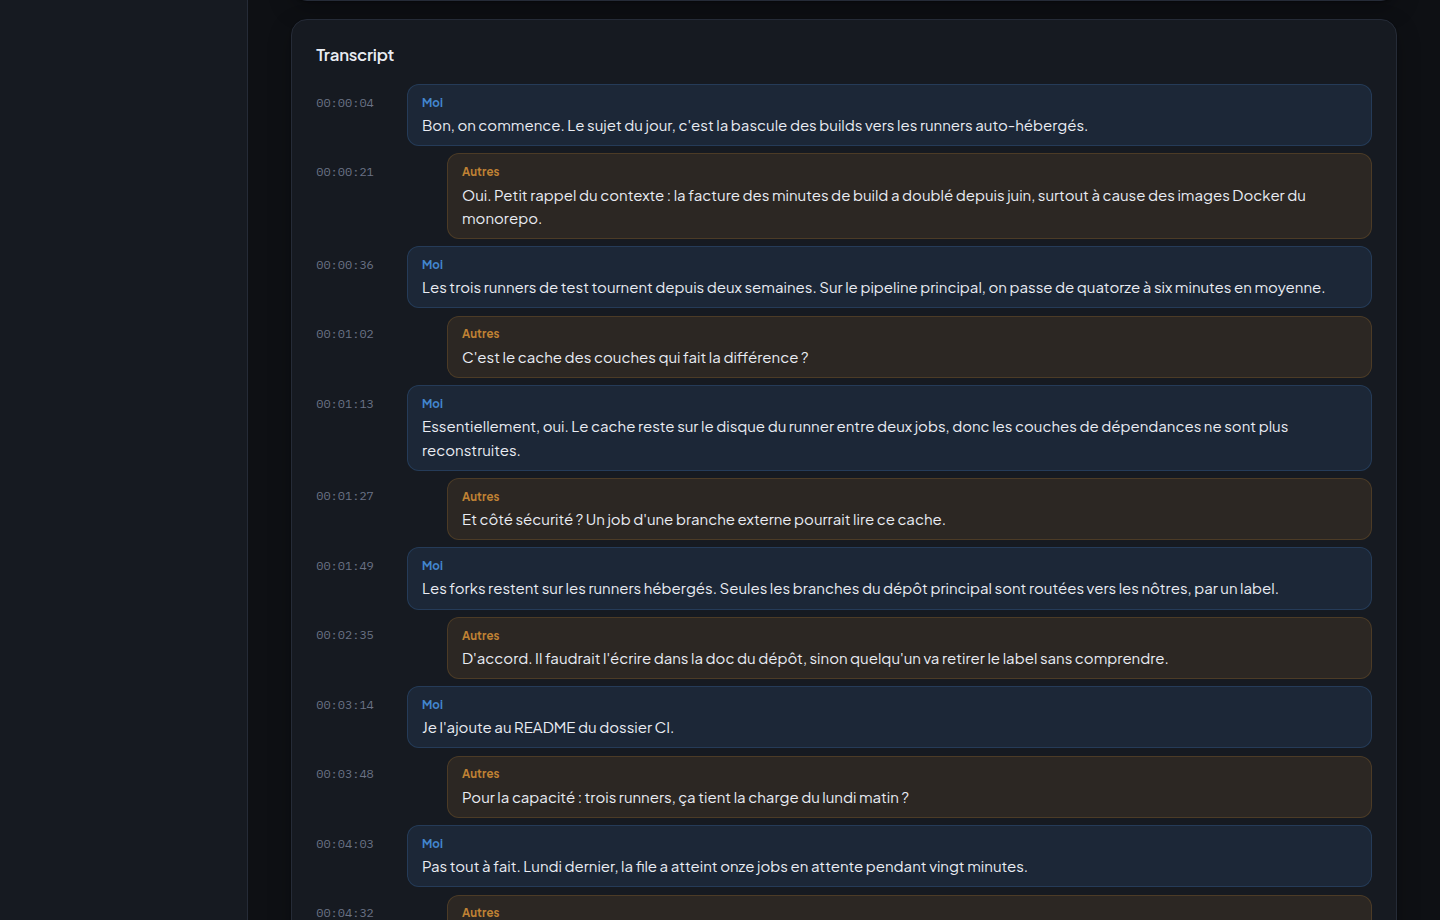Click the Autres label above "Et côté sécurité"

(481, 497)
